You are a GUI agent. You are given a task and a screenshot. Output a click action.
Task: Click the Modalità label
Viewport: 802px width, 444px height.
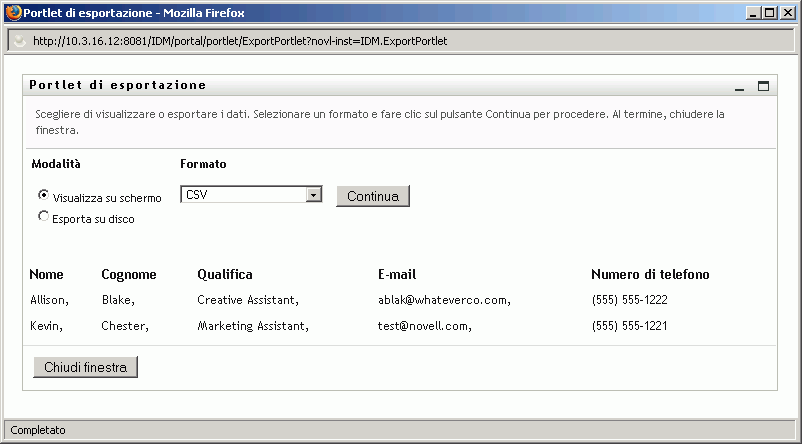pyautogui.click(x=56, y=164)
